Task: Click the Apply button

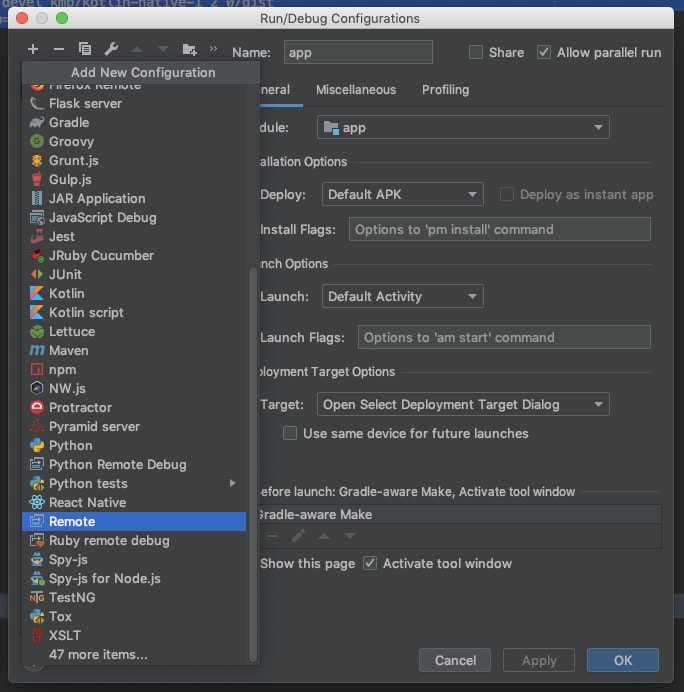Action: pos(539,660)
